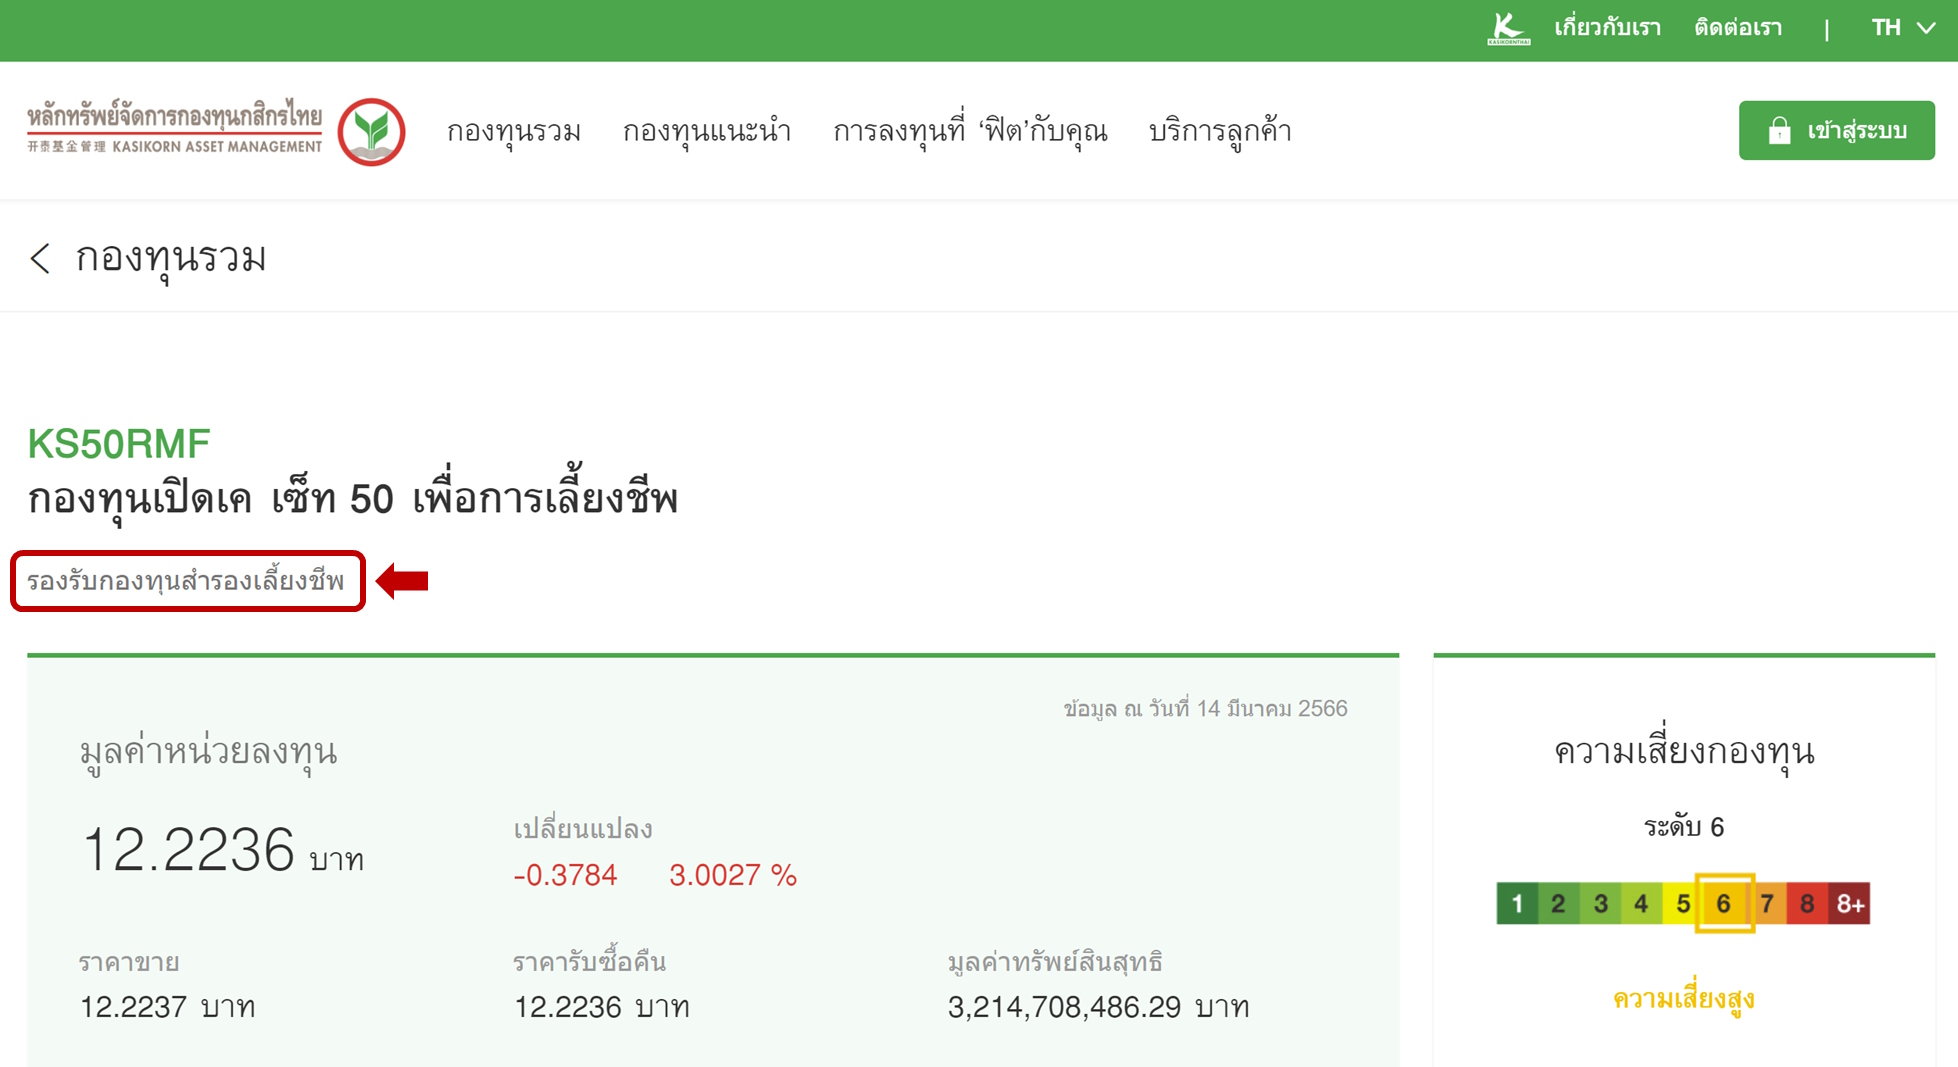
Task: Click the date ข้อมูล ณ วันที่ 14 มีนาคม 2566
Action: pos(1205,709)
